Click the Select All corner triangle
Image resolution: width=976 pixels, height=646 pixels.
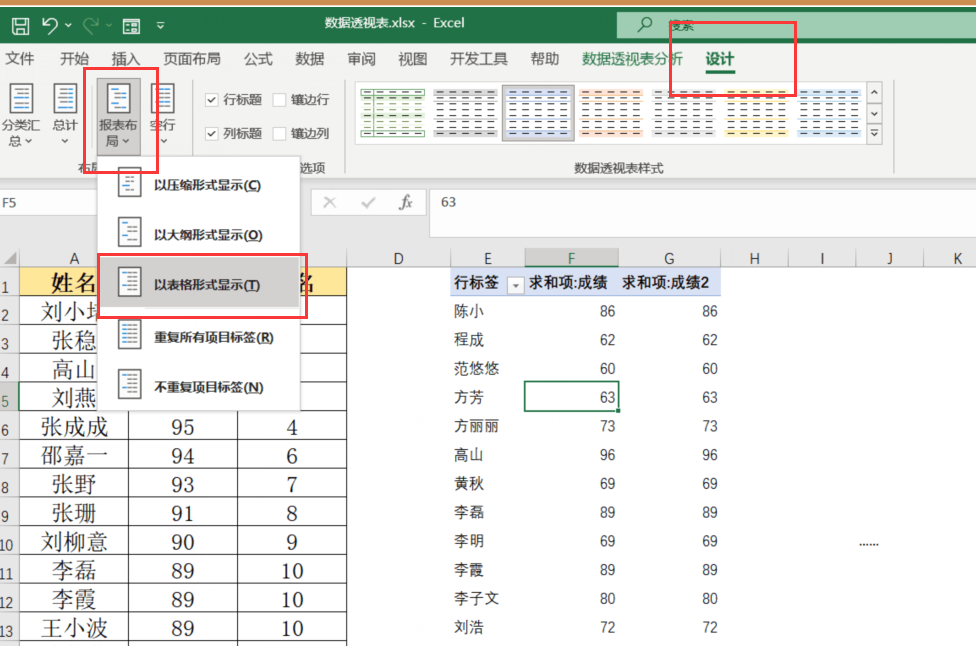(10, 258)
